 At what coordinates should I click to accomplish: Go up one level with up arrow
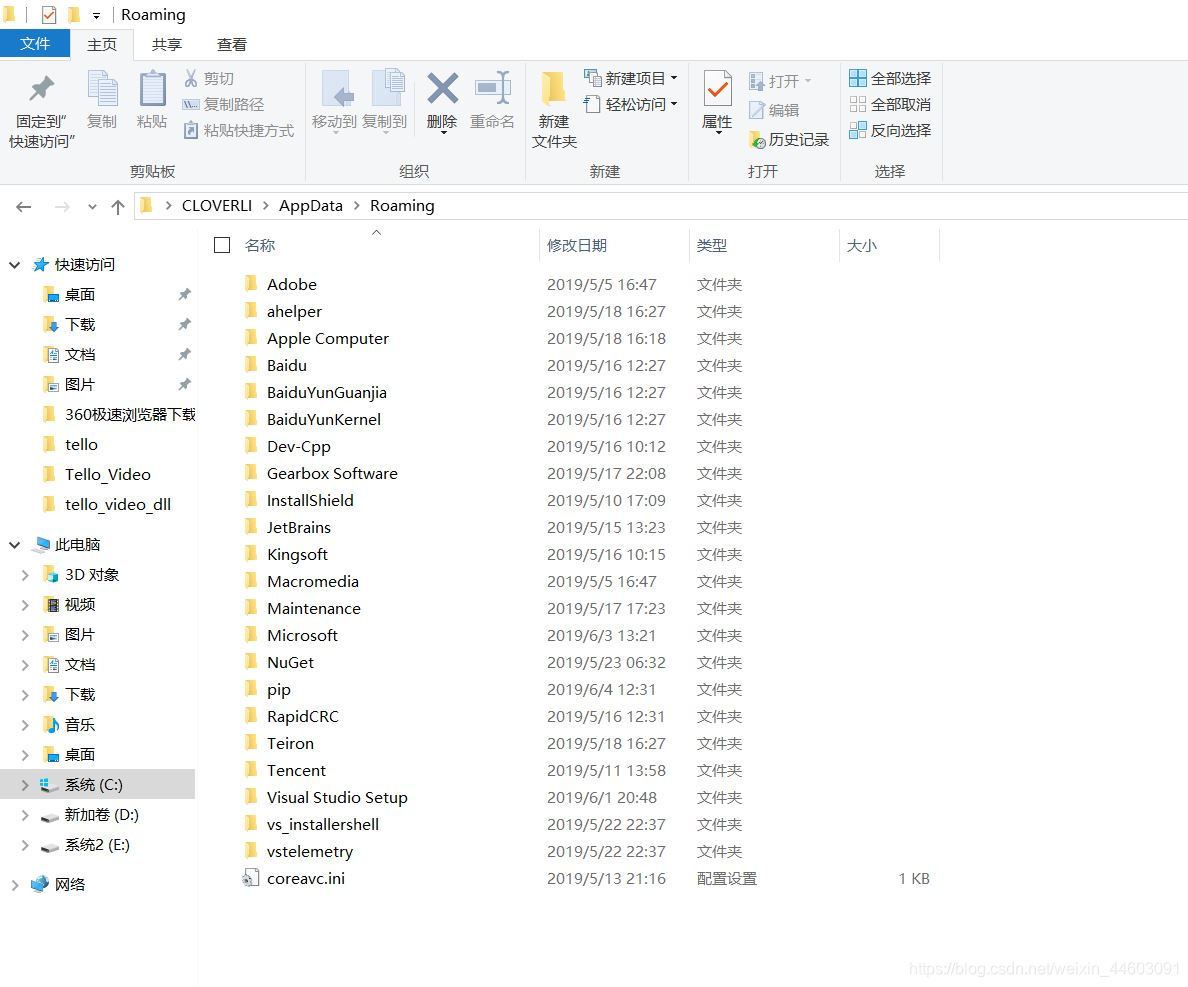pos(117,207)
